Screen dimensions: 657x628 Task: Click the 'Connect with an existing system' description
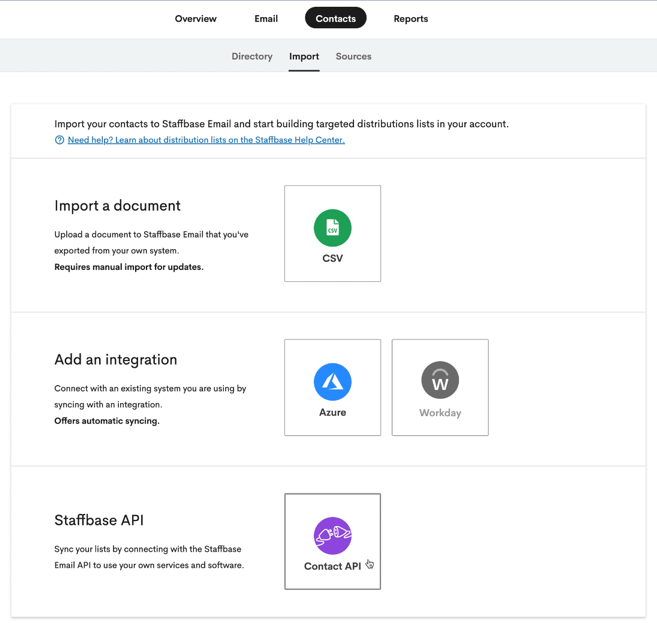point(150,396)
